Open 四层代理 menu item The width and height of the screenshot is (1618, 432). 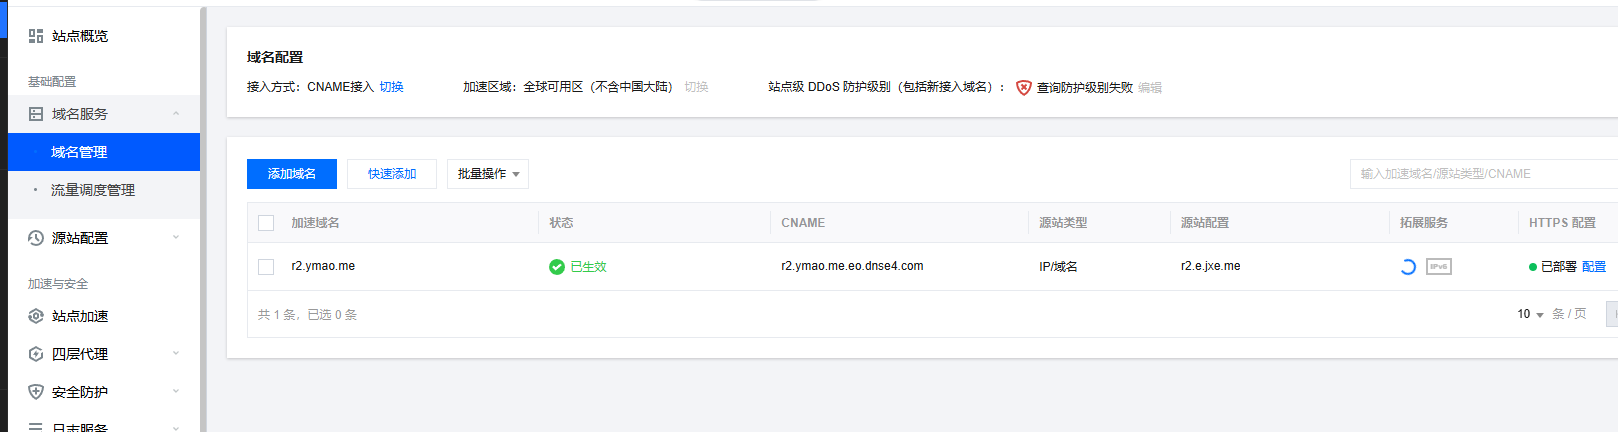pos(80,354)
